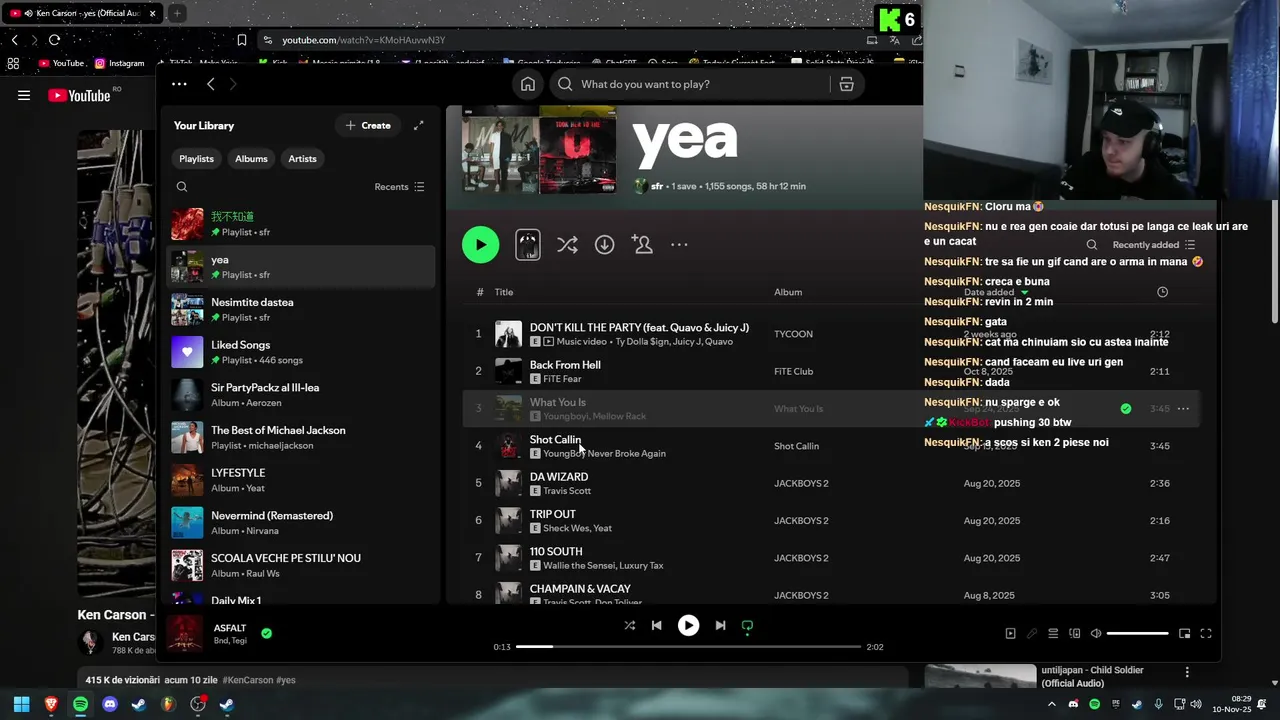Open Instagram bookmark in bookmarks bar
This screenshot has height=720, width=1280.
120,63
